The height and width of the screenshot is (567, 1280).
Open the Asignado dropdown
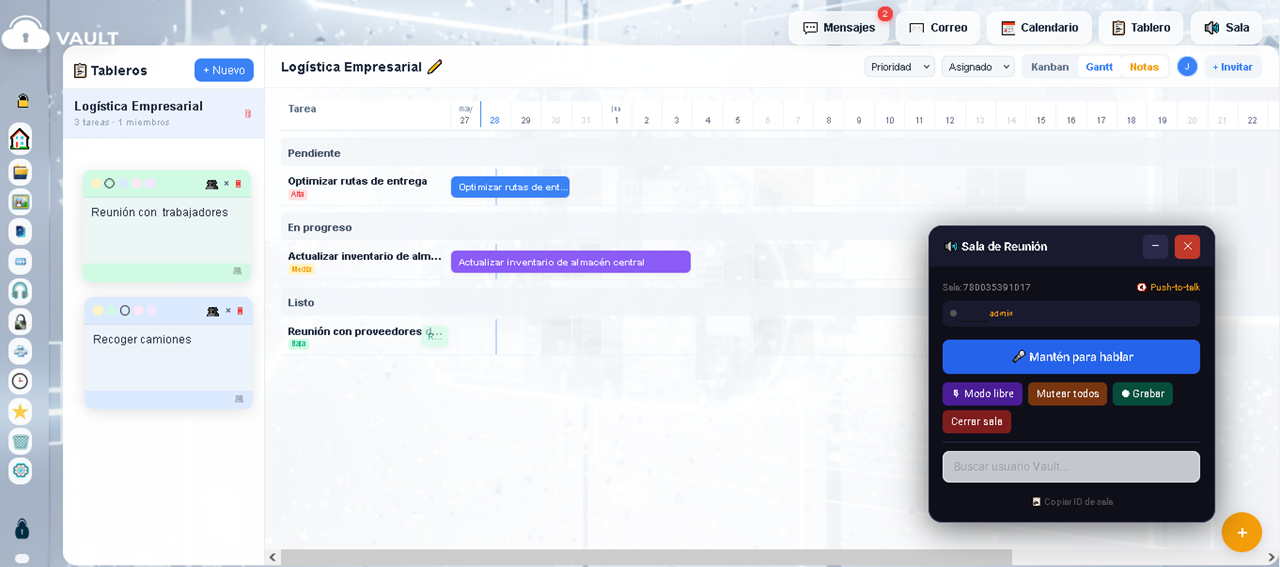click(978, 67)
